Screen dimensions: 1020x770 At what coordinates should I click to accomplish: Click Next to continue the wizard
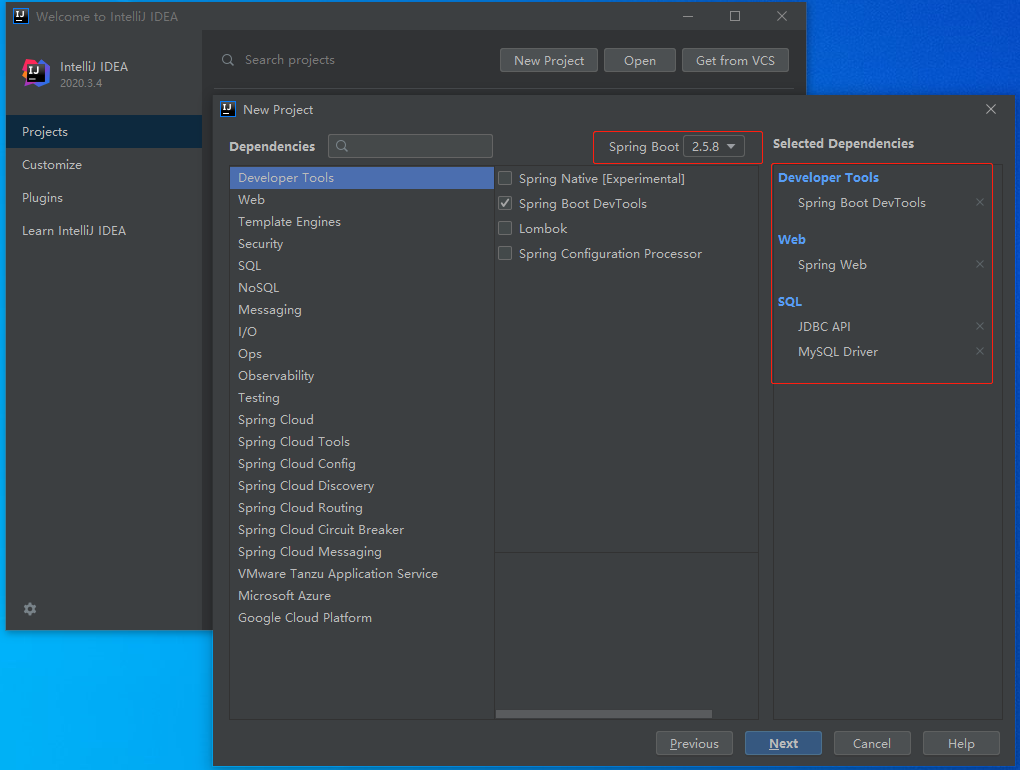point(783,743)
